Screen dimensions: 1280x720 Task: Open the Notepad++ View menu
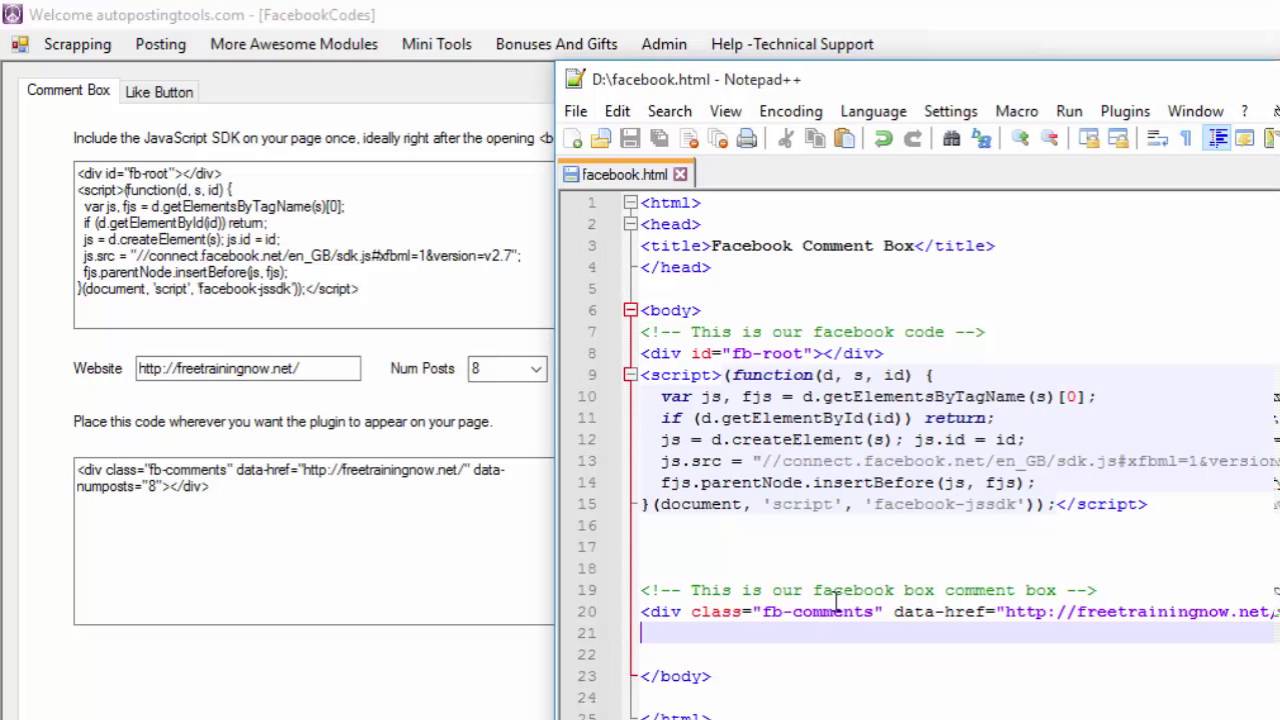pyautogui.click(x=726, y=111)
